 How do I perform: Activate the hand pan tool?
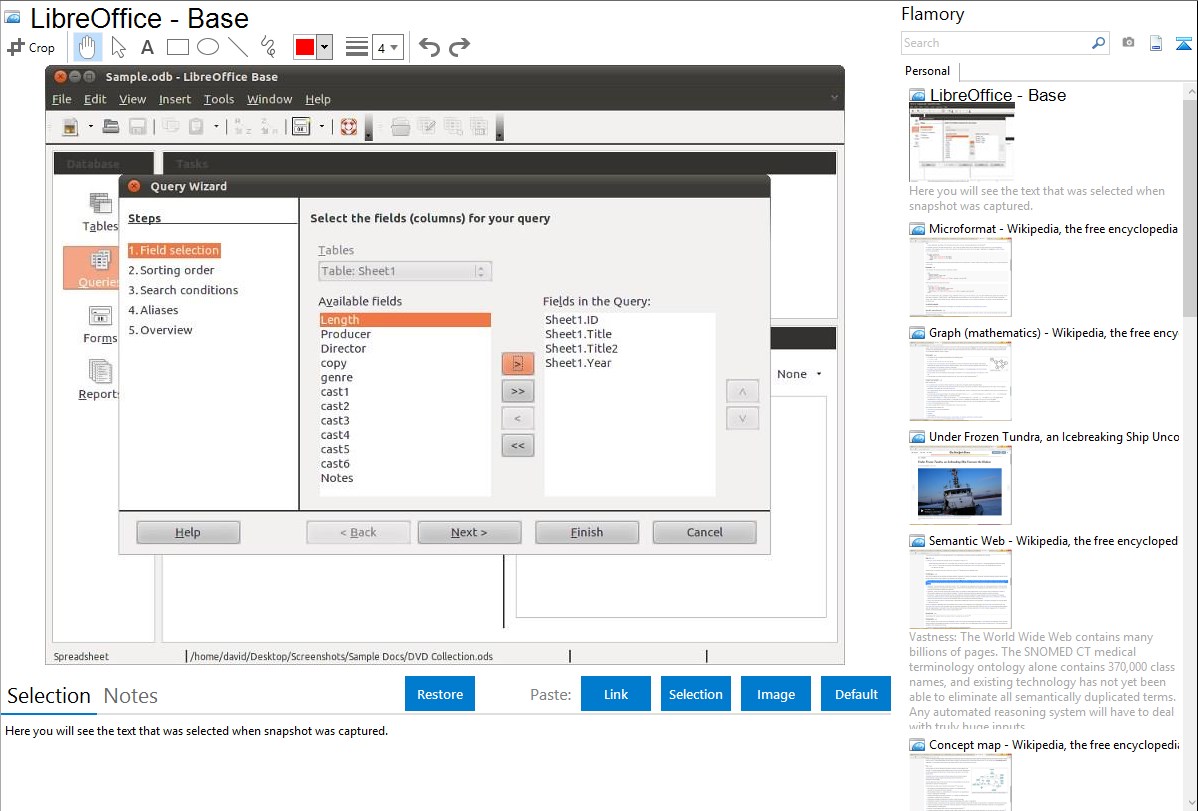[x=87, y=47]
